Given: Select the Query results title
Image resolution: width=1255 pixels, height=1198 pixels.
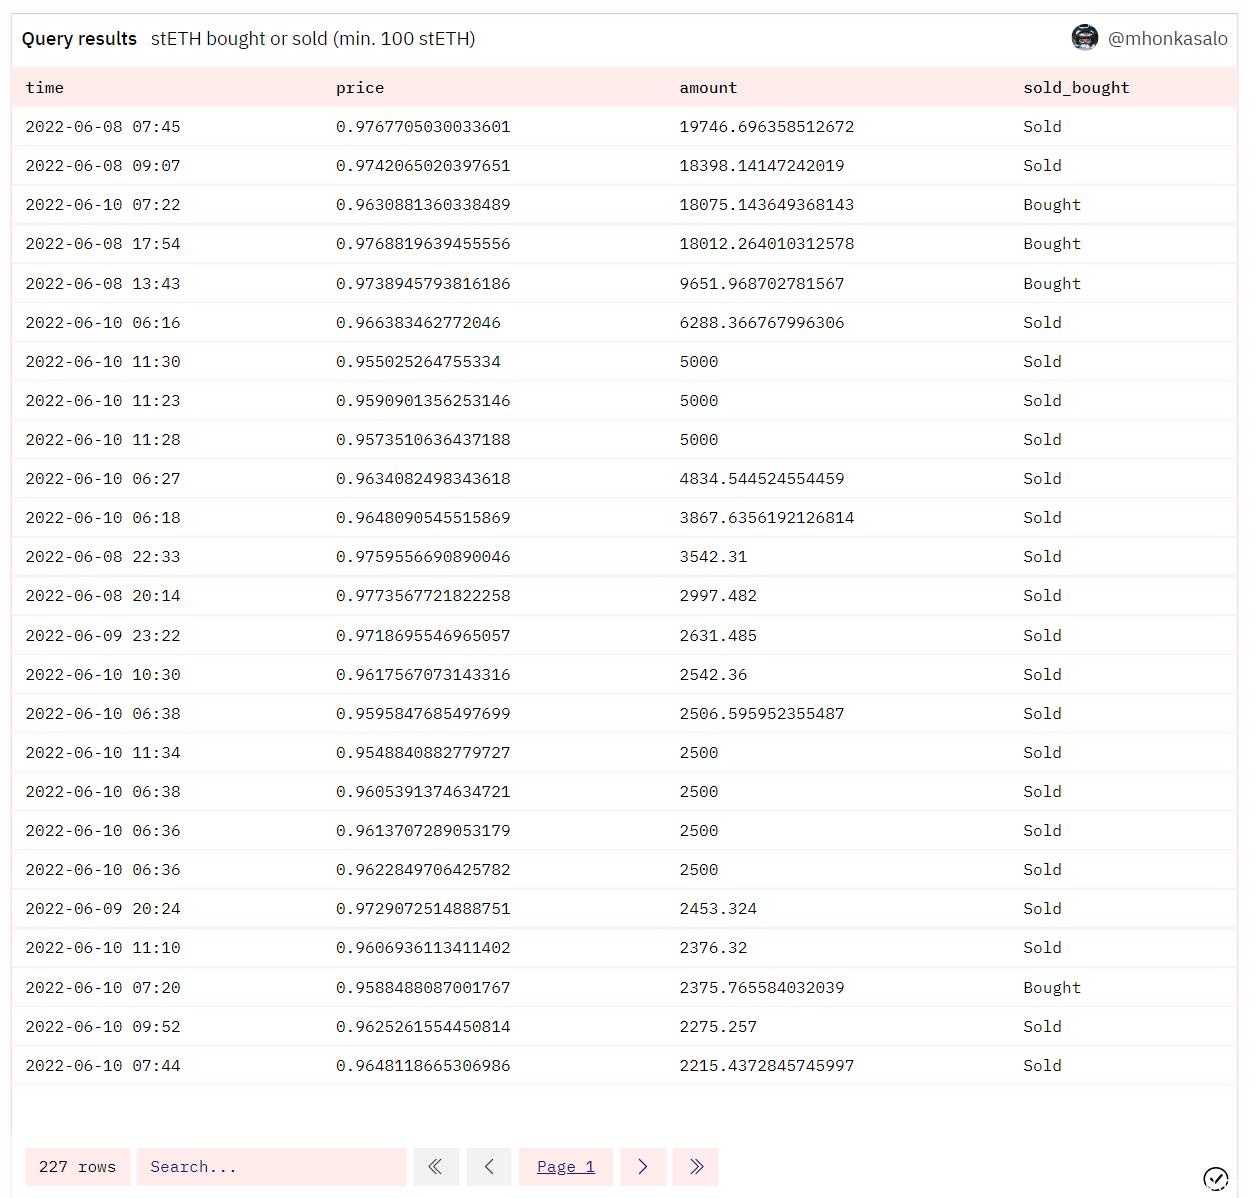Looking at the screenshot, I should click(79, 39).
